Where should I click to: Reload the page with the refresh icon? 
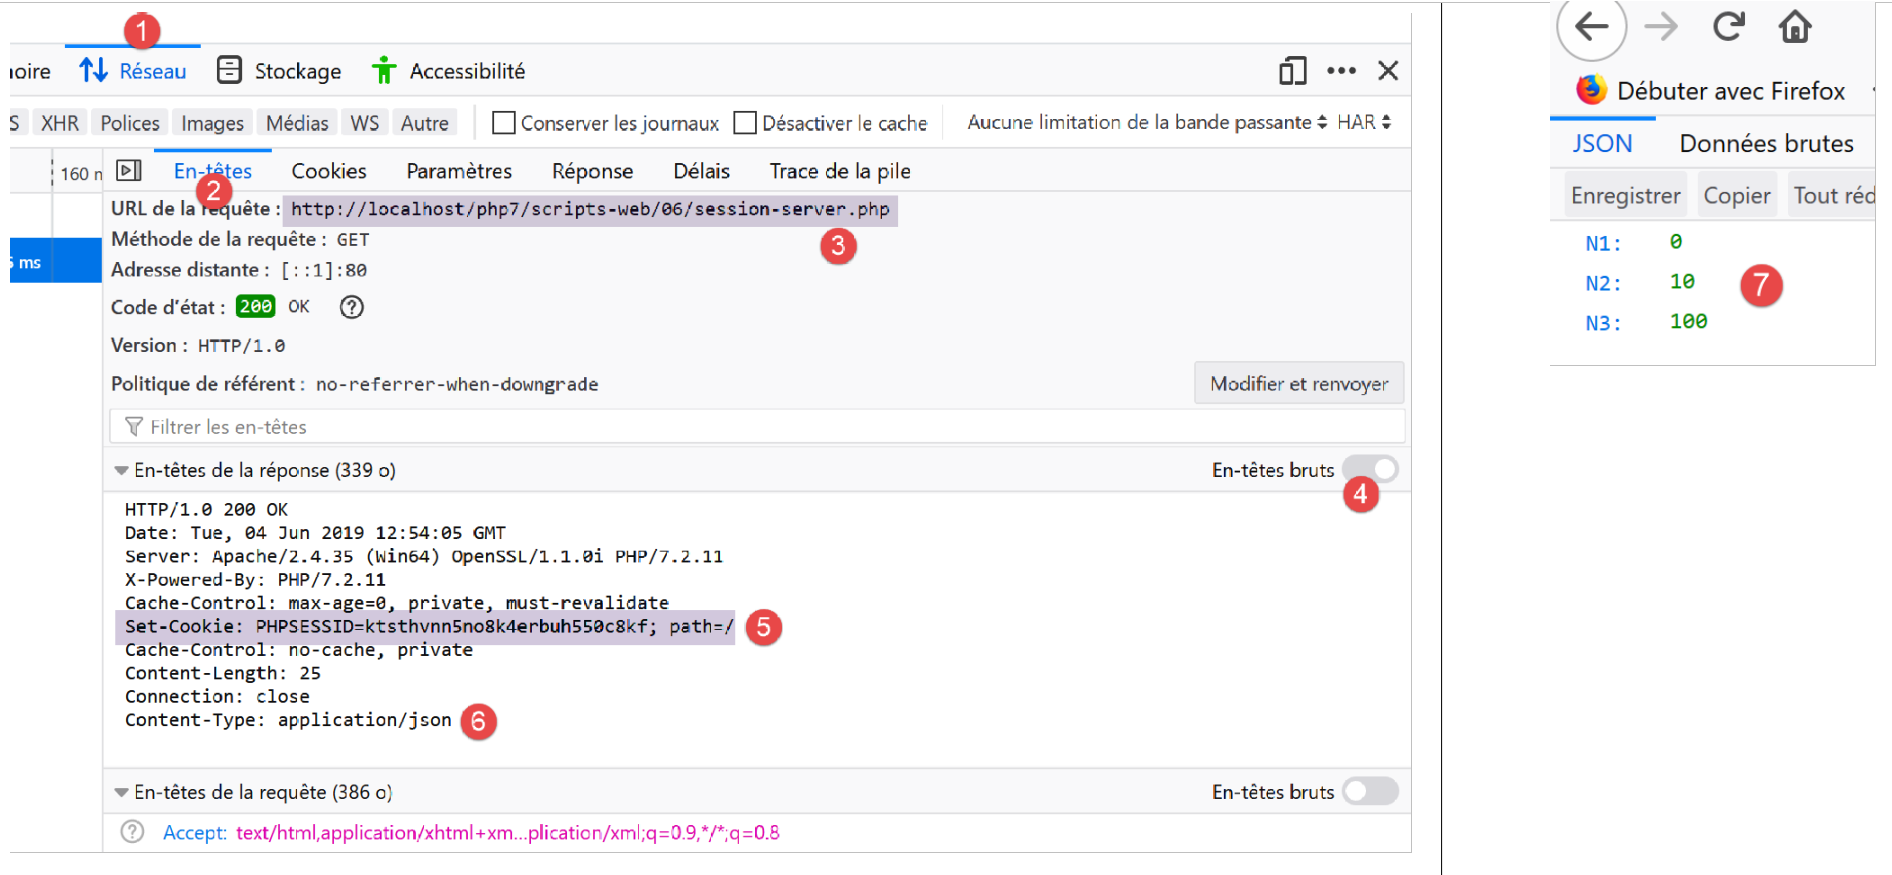pyautogui.click(x=1728, y=27)
